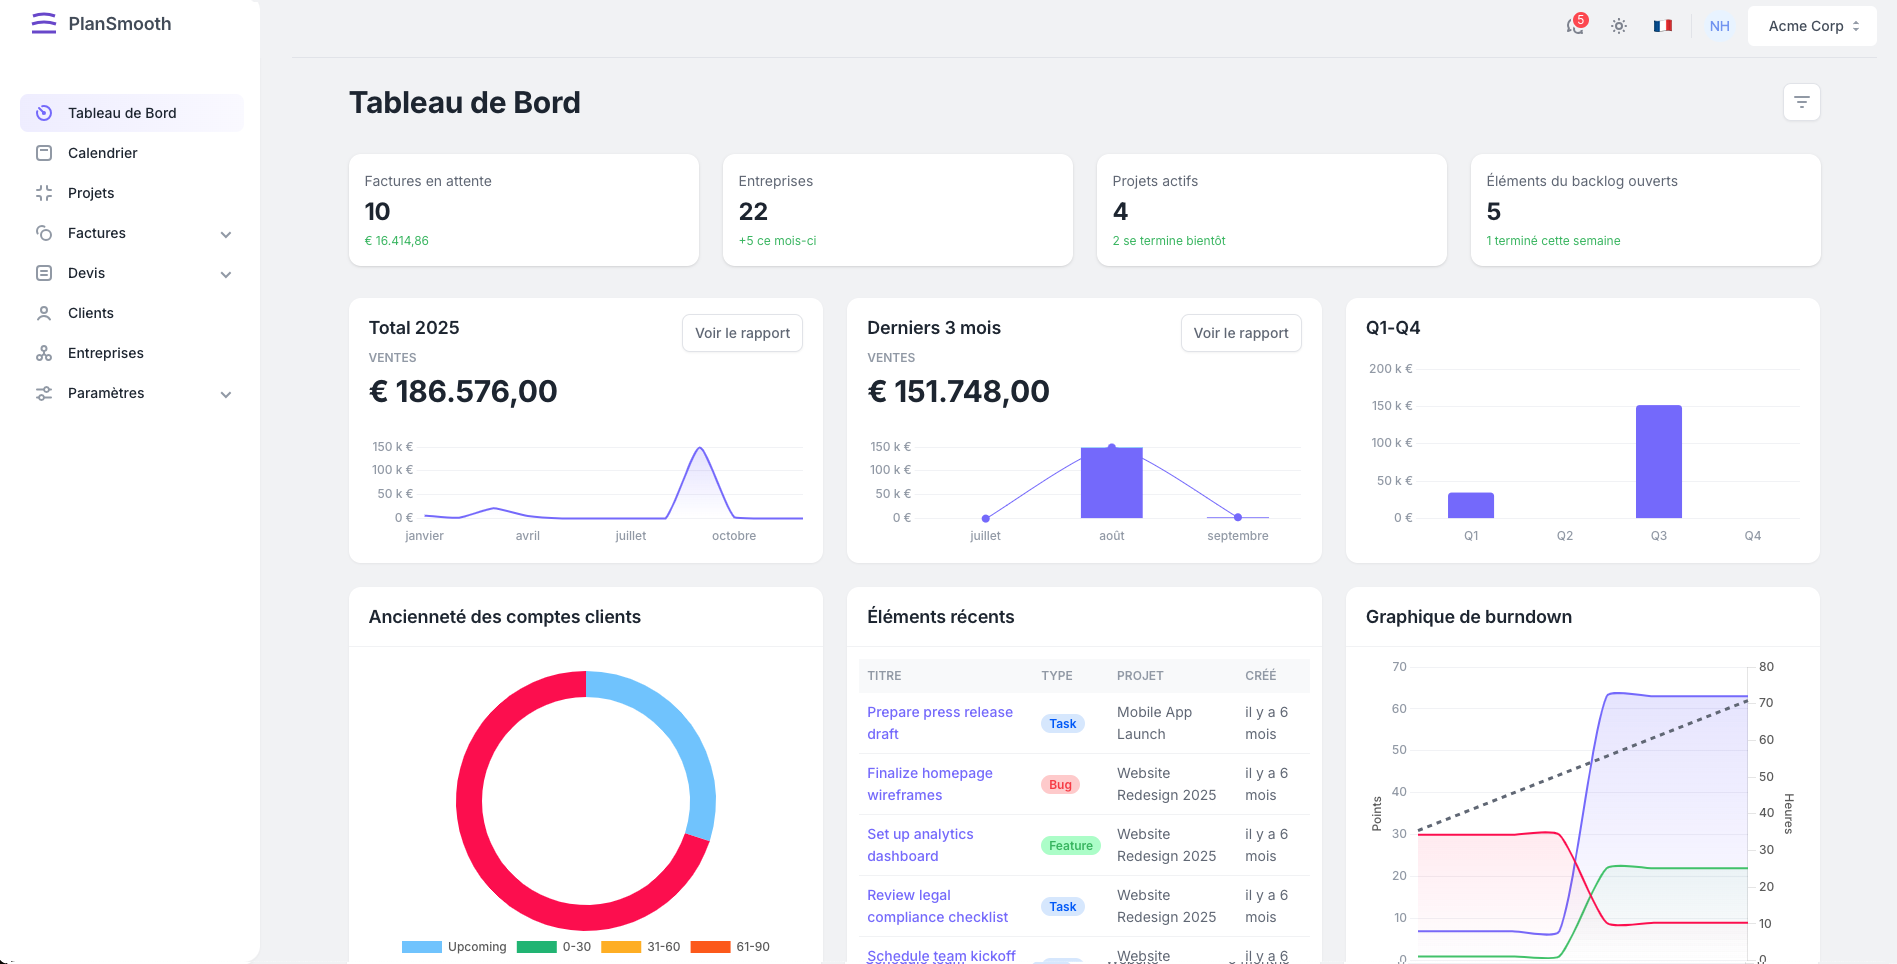The width and height of the screenshot is (1897, 964).
Task: Click the French flag language icon
Action: 1663,27
